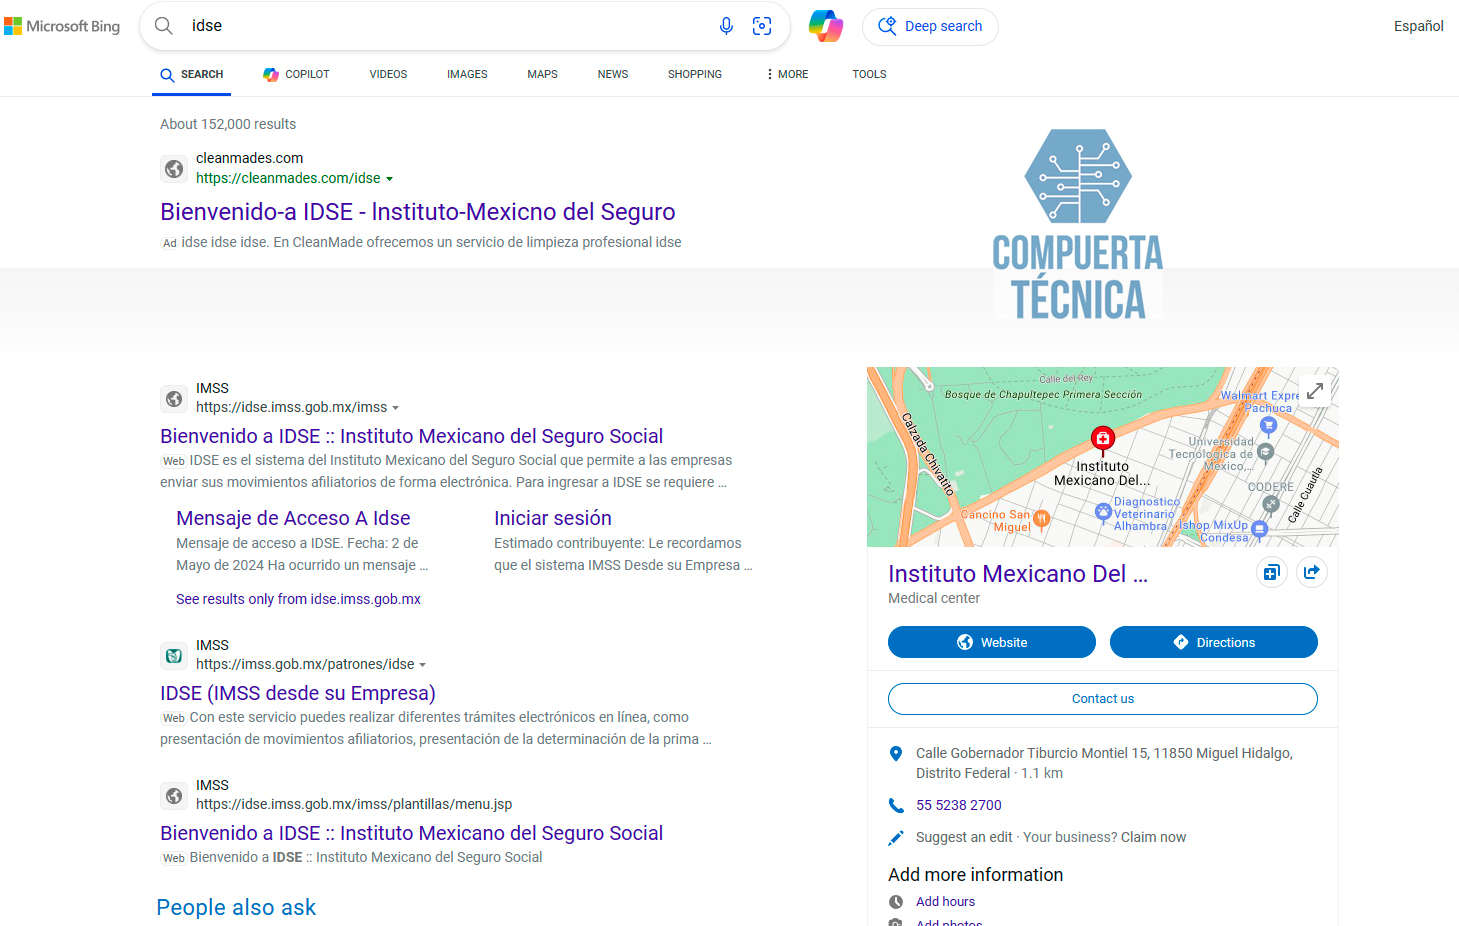
Task: Click the People also ask heading
Action: (236, 907)
